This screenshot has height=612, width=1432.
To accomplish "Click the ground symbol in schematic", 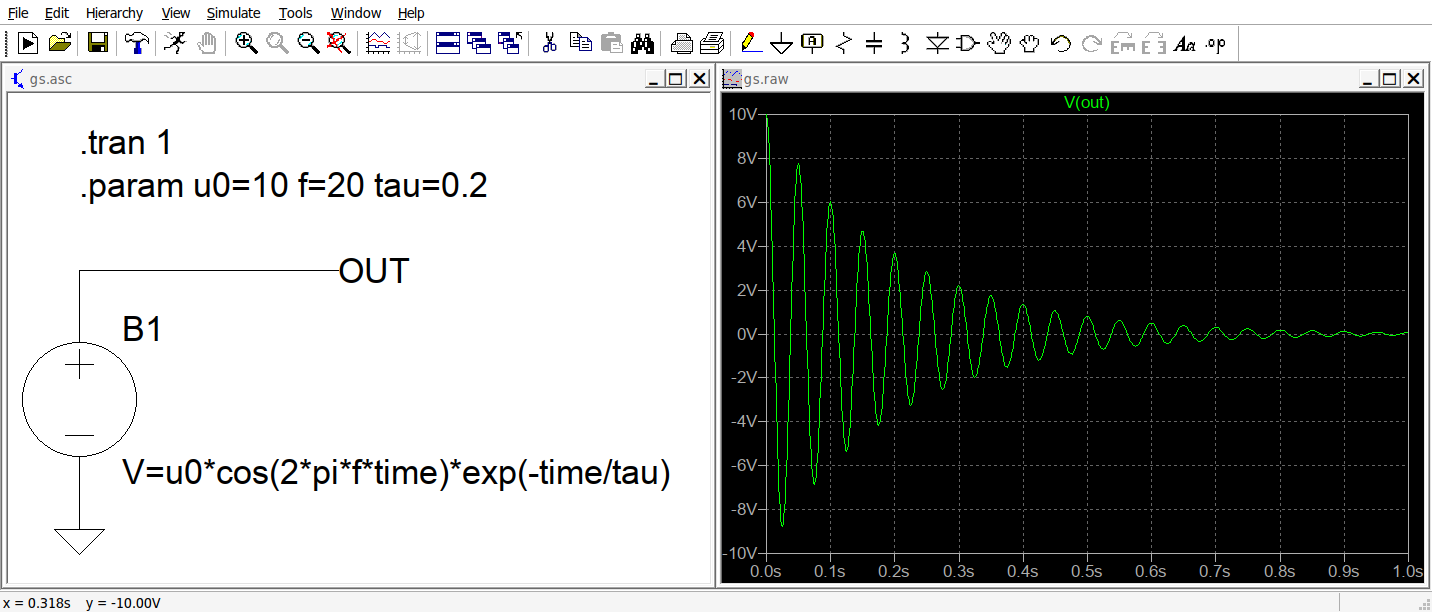I will (x=79, y=541).
